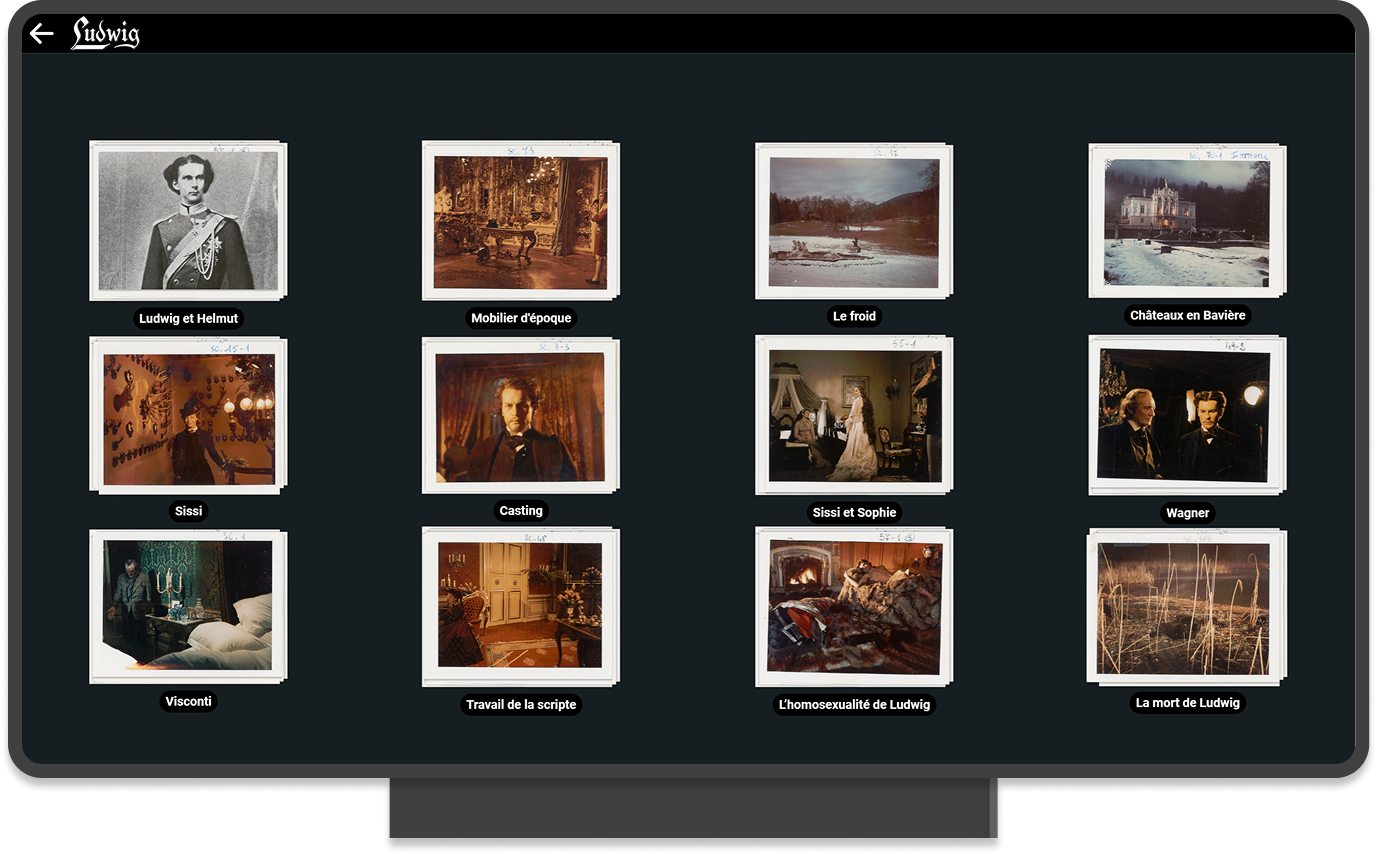The height and width of the screenshot is (854, 1378).
Task: Open the Sissi photo stack thumbnail
Action: [x=187, y=416]
